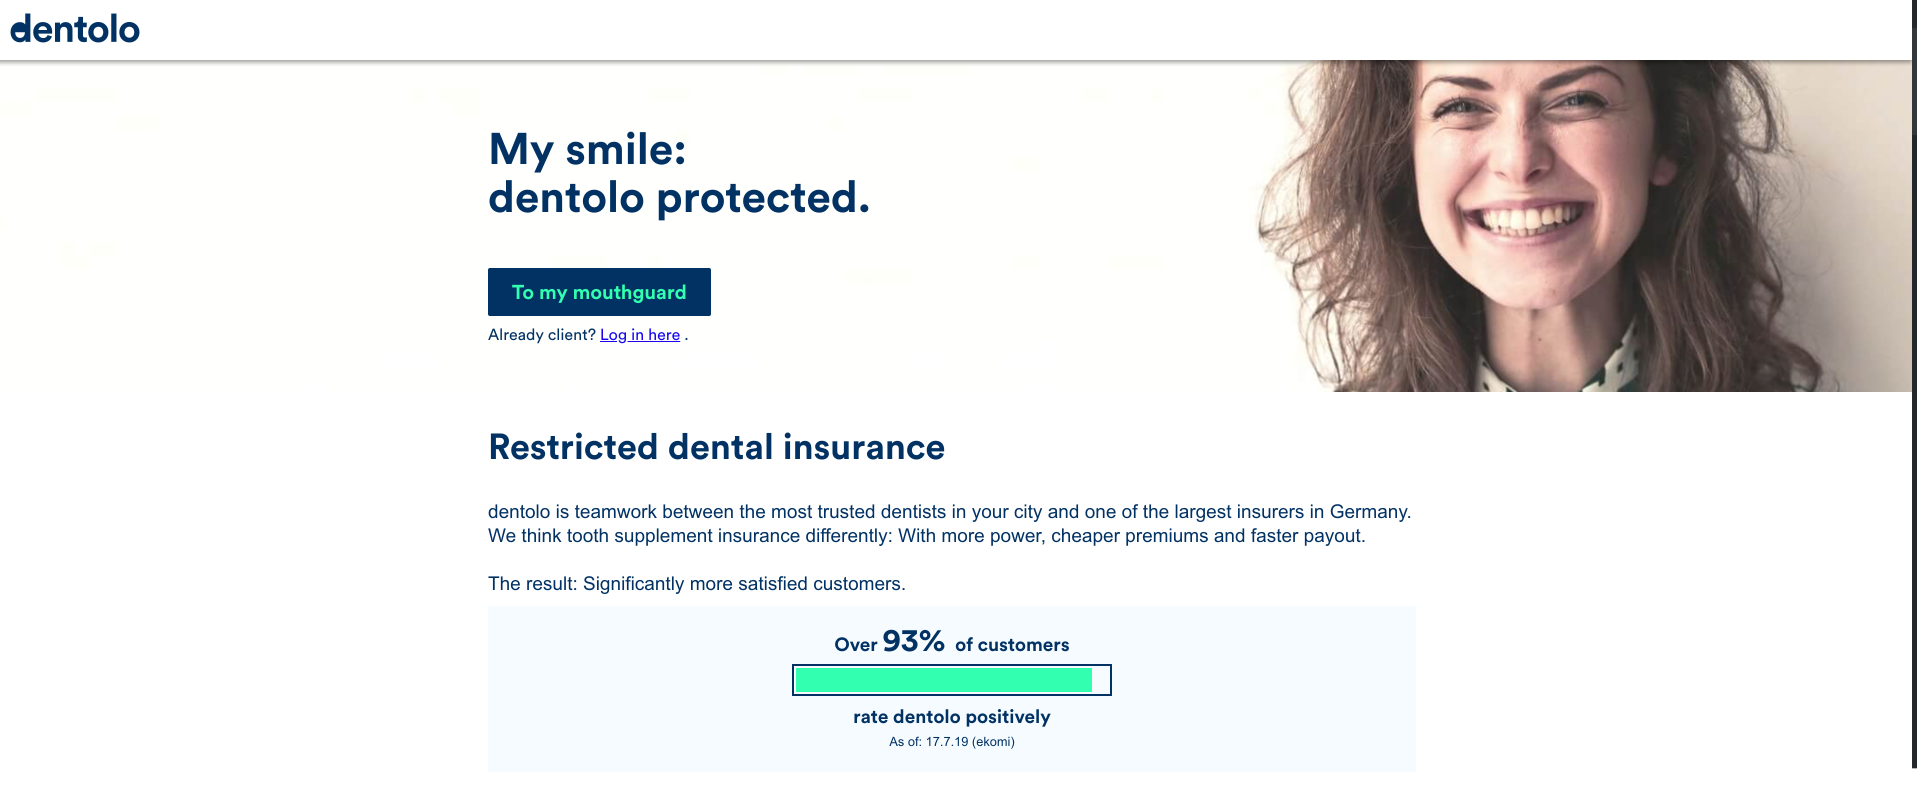Click the 'My smile: dentolo protected.' heading
The height and width of the screenshot is (797, 1917).
pyautogui.click(x=678, y=173)
